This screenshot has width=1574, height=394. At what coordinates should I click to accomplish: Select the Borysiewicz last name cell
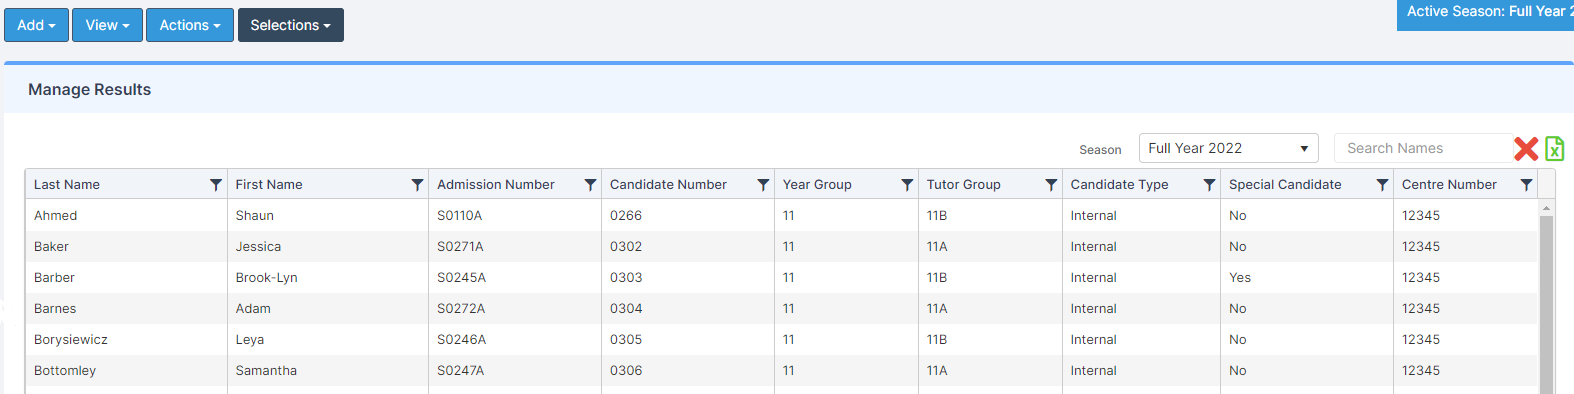point(126,340)
